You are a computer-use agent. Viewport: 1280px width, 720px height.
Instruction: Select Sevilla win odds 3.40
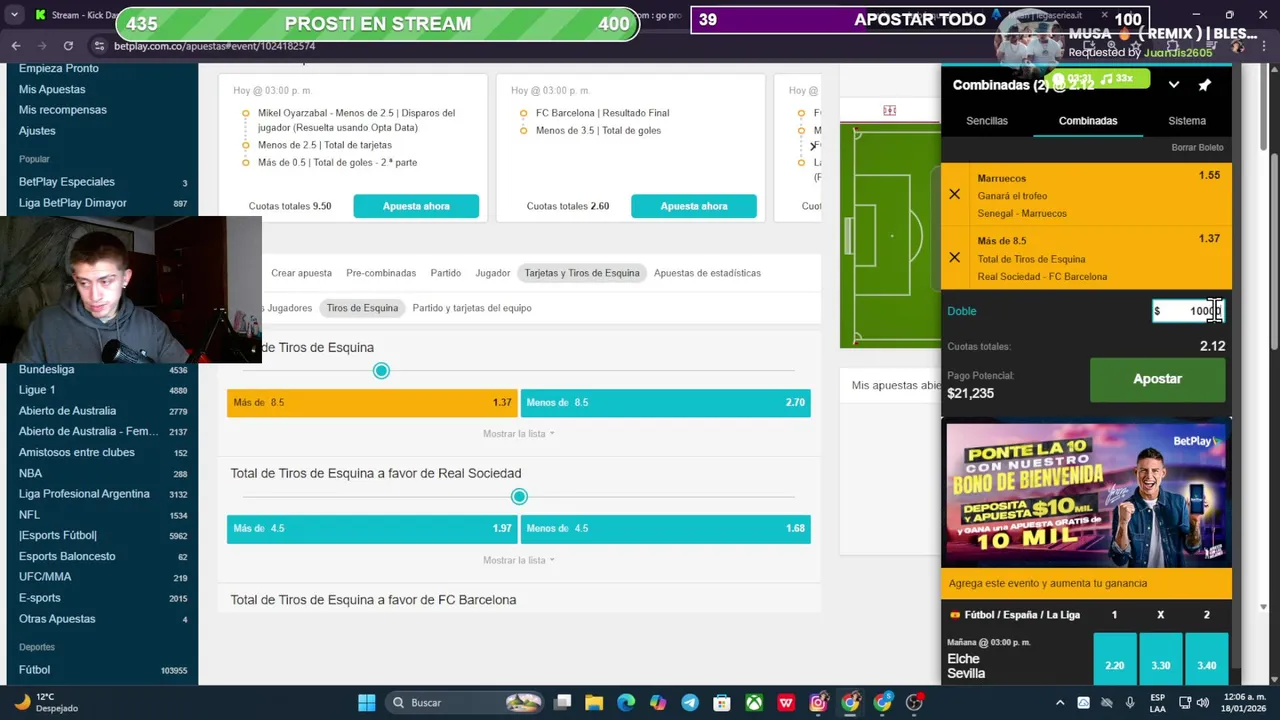tap(1207, 659)
